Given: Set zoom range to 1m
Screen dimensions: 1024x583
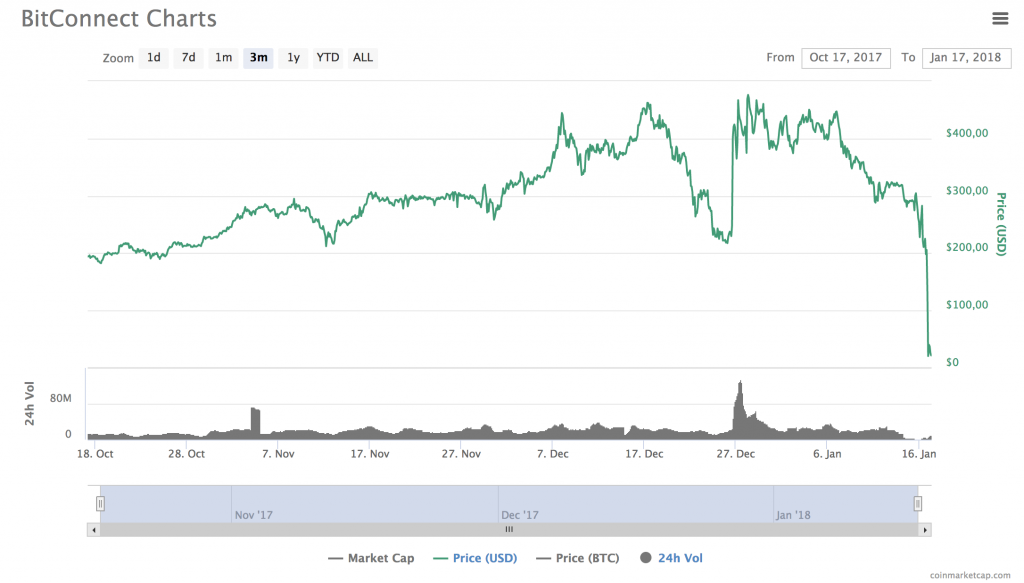Looking at the screenshot, I should [223, 57].
